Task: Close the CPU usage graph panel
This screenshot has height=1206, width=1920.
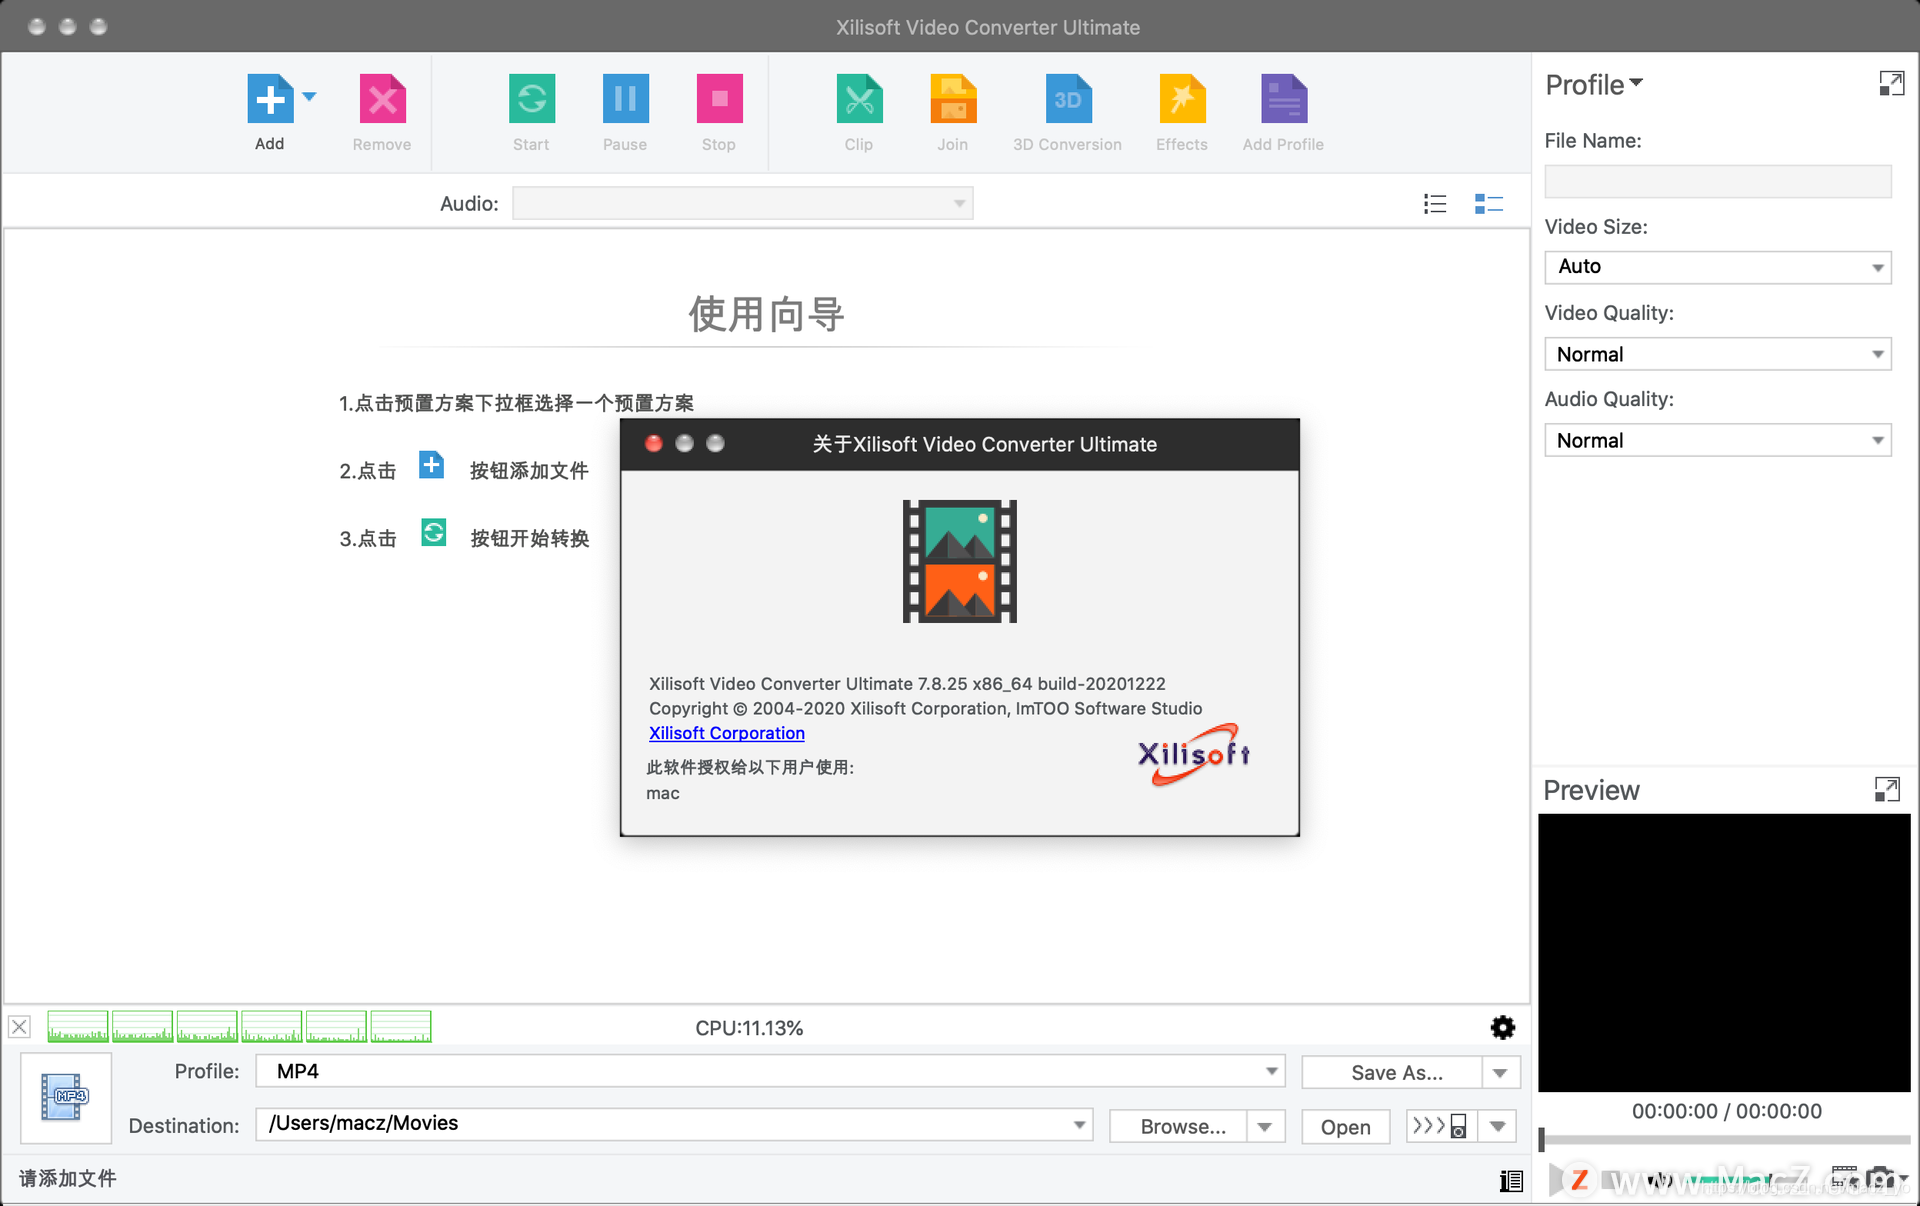Action: 20,1027
